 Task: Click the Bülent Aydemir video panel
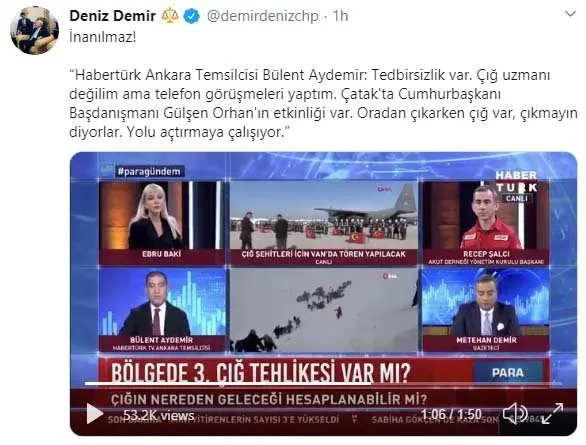tap(162, 310)
